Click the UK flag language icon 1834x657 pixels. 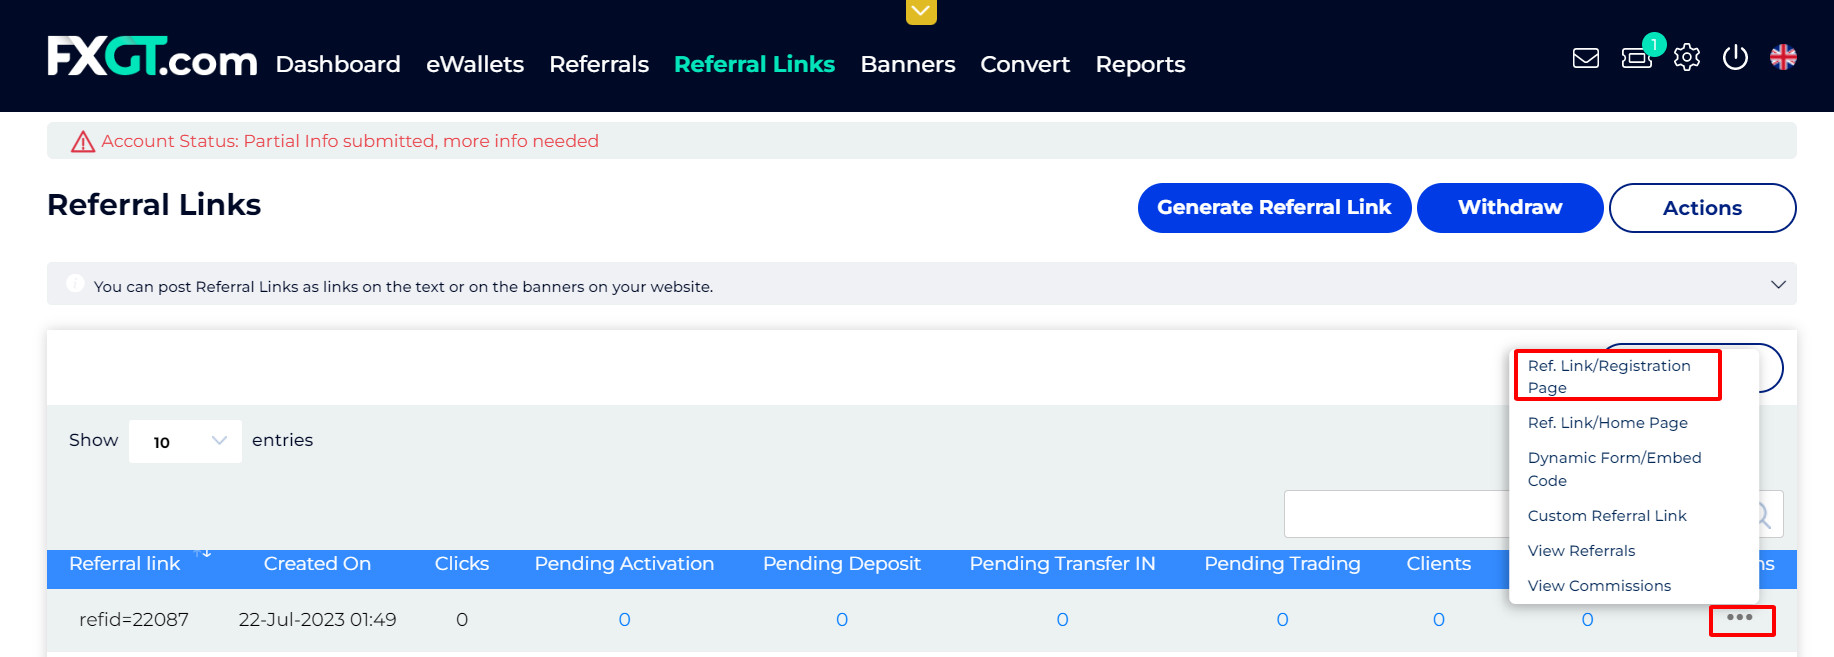[1783, 58]
